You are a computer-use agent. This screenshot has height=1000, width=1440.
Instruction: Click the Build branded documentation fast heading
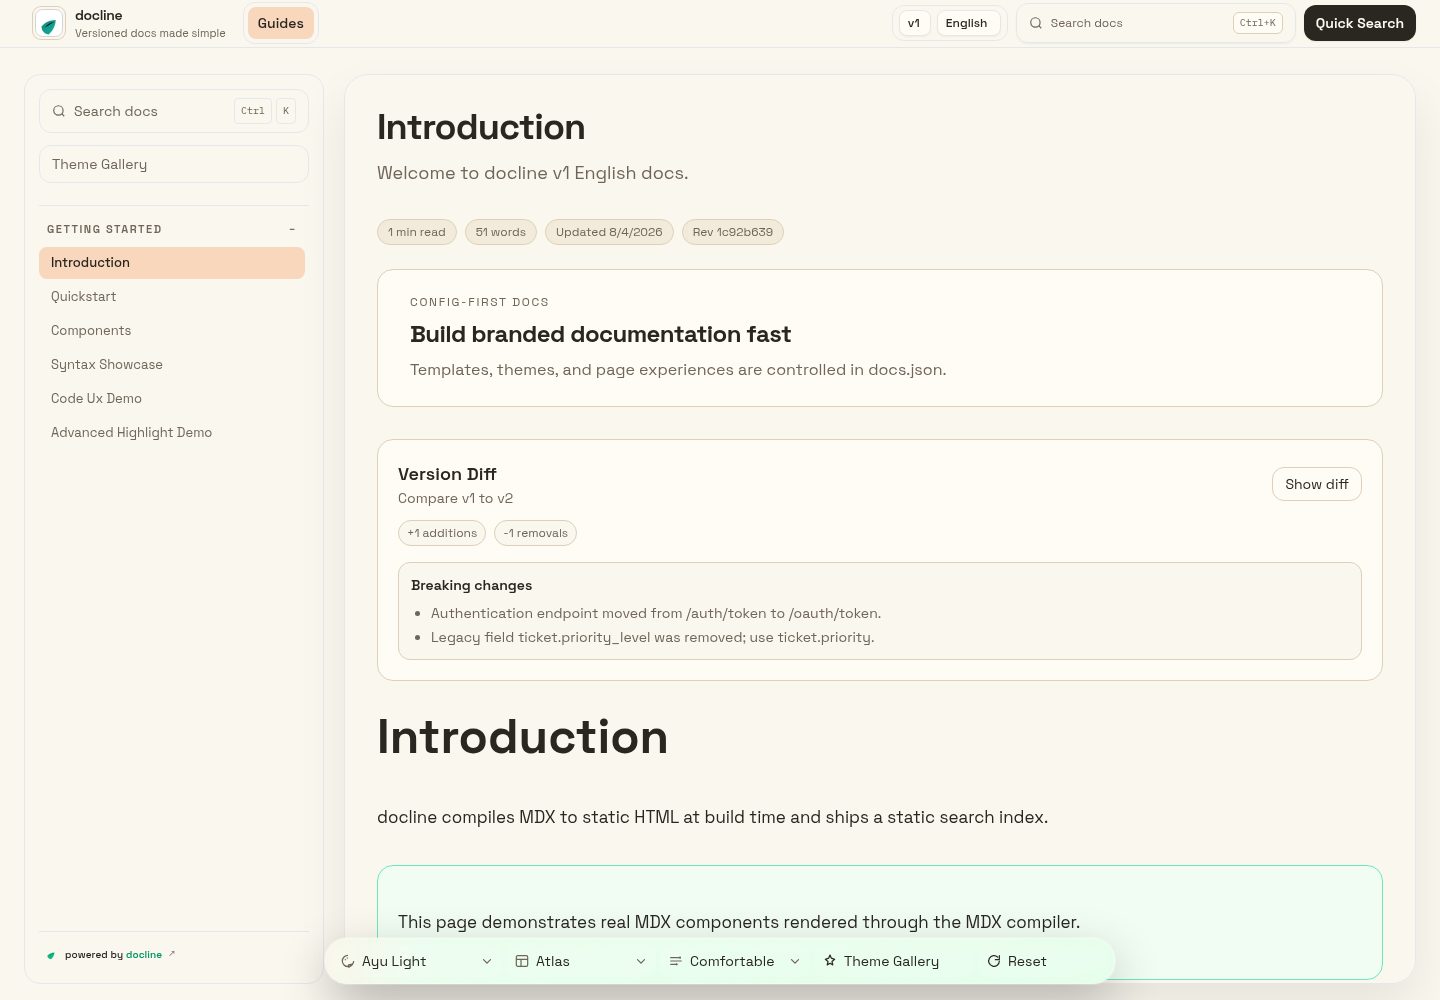(600, 334)
